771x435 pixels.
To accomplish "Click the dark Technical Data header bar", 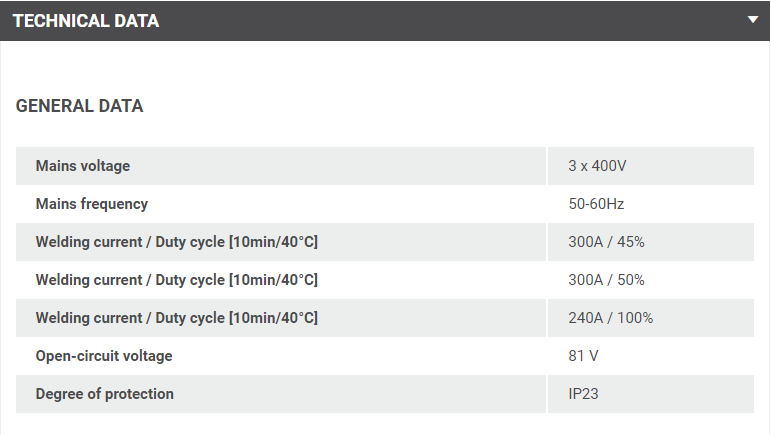I will pyautogui.click(x=450, y=21).
